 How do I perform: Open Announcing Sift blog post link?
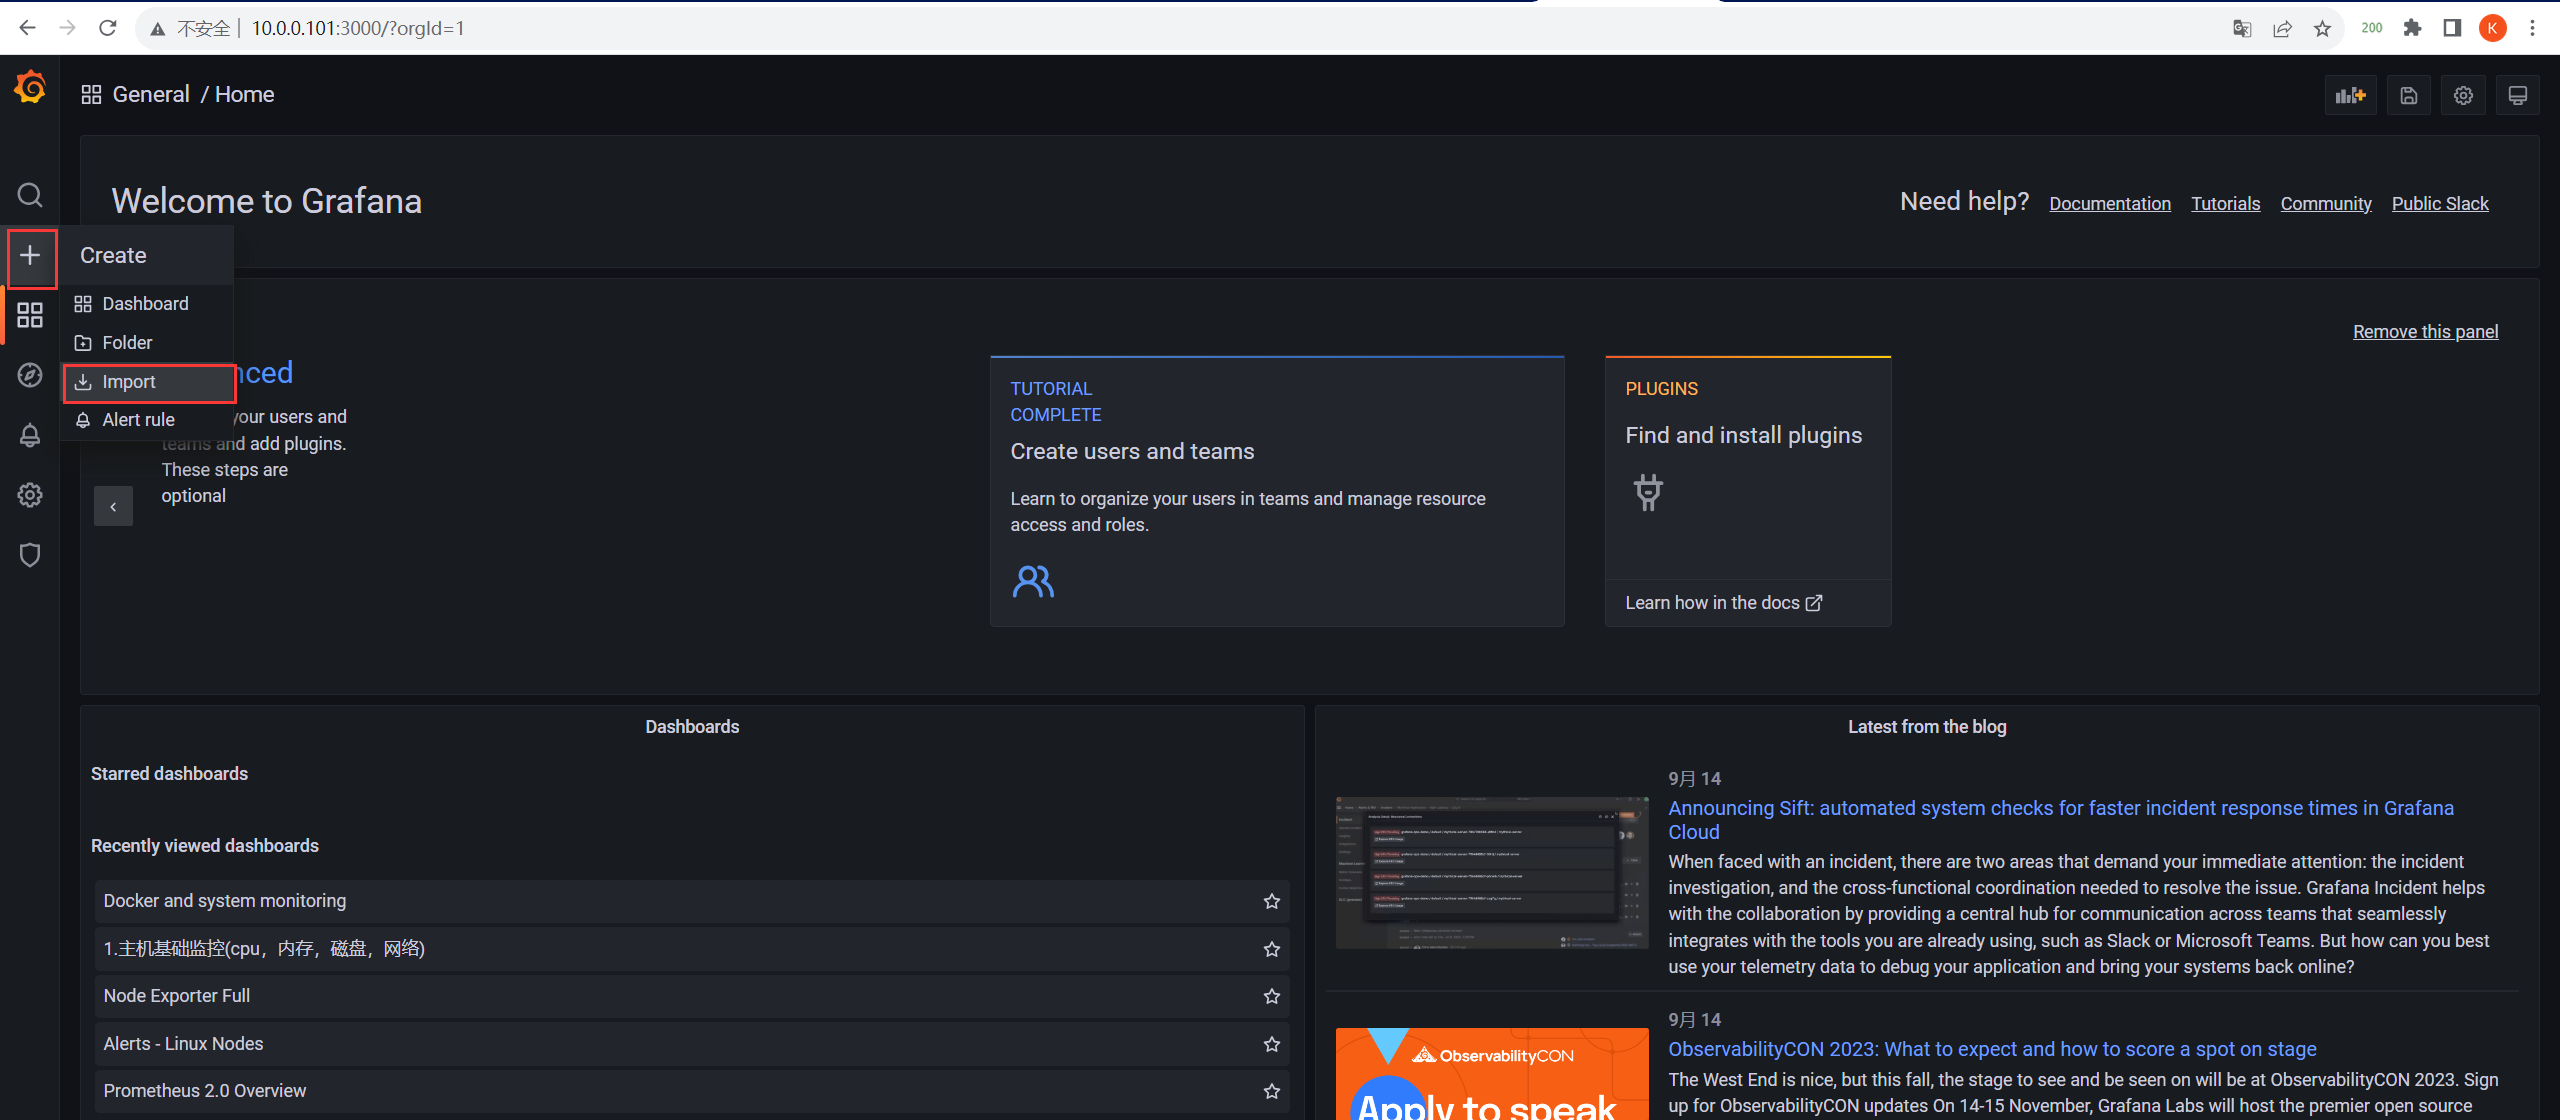point(2061,820)
